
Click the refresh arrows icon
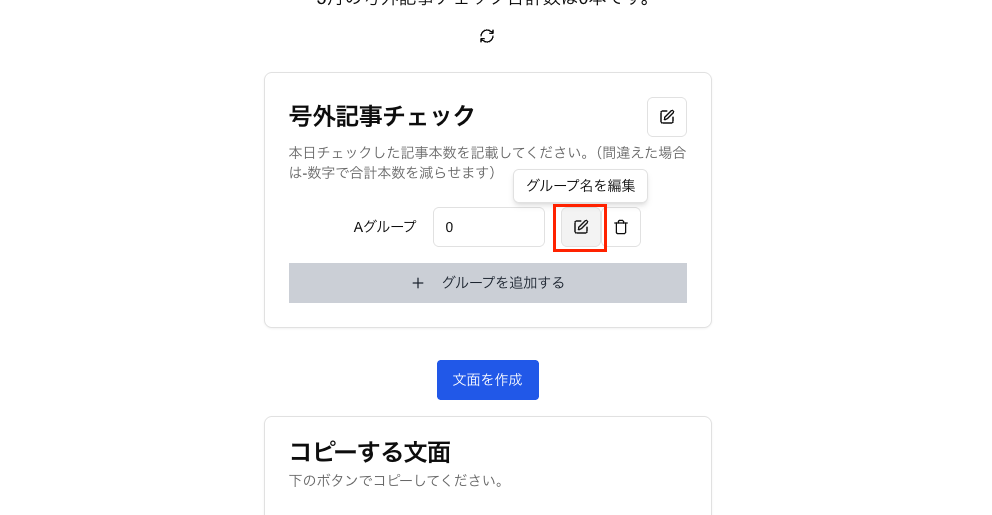click(487, 36)
